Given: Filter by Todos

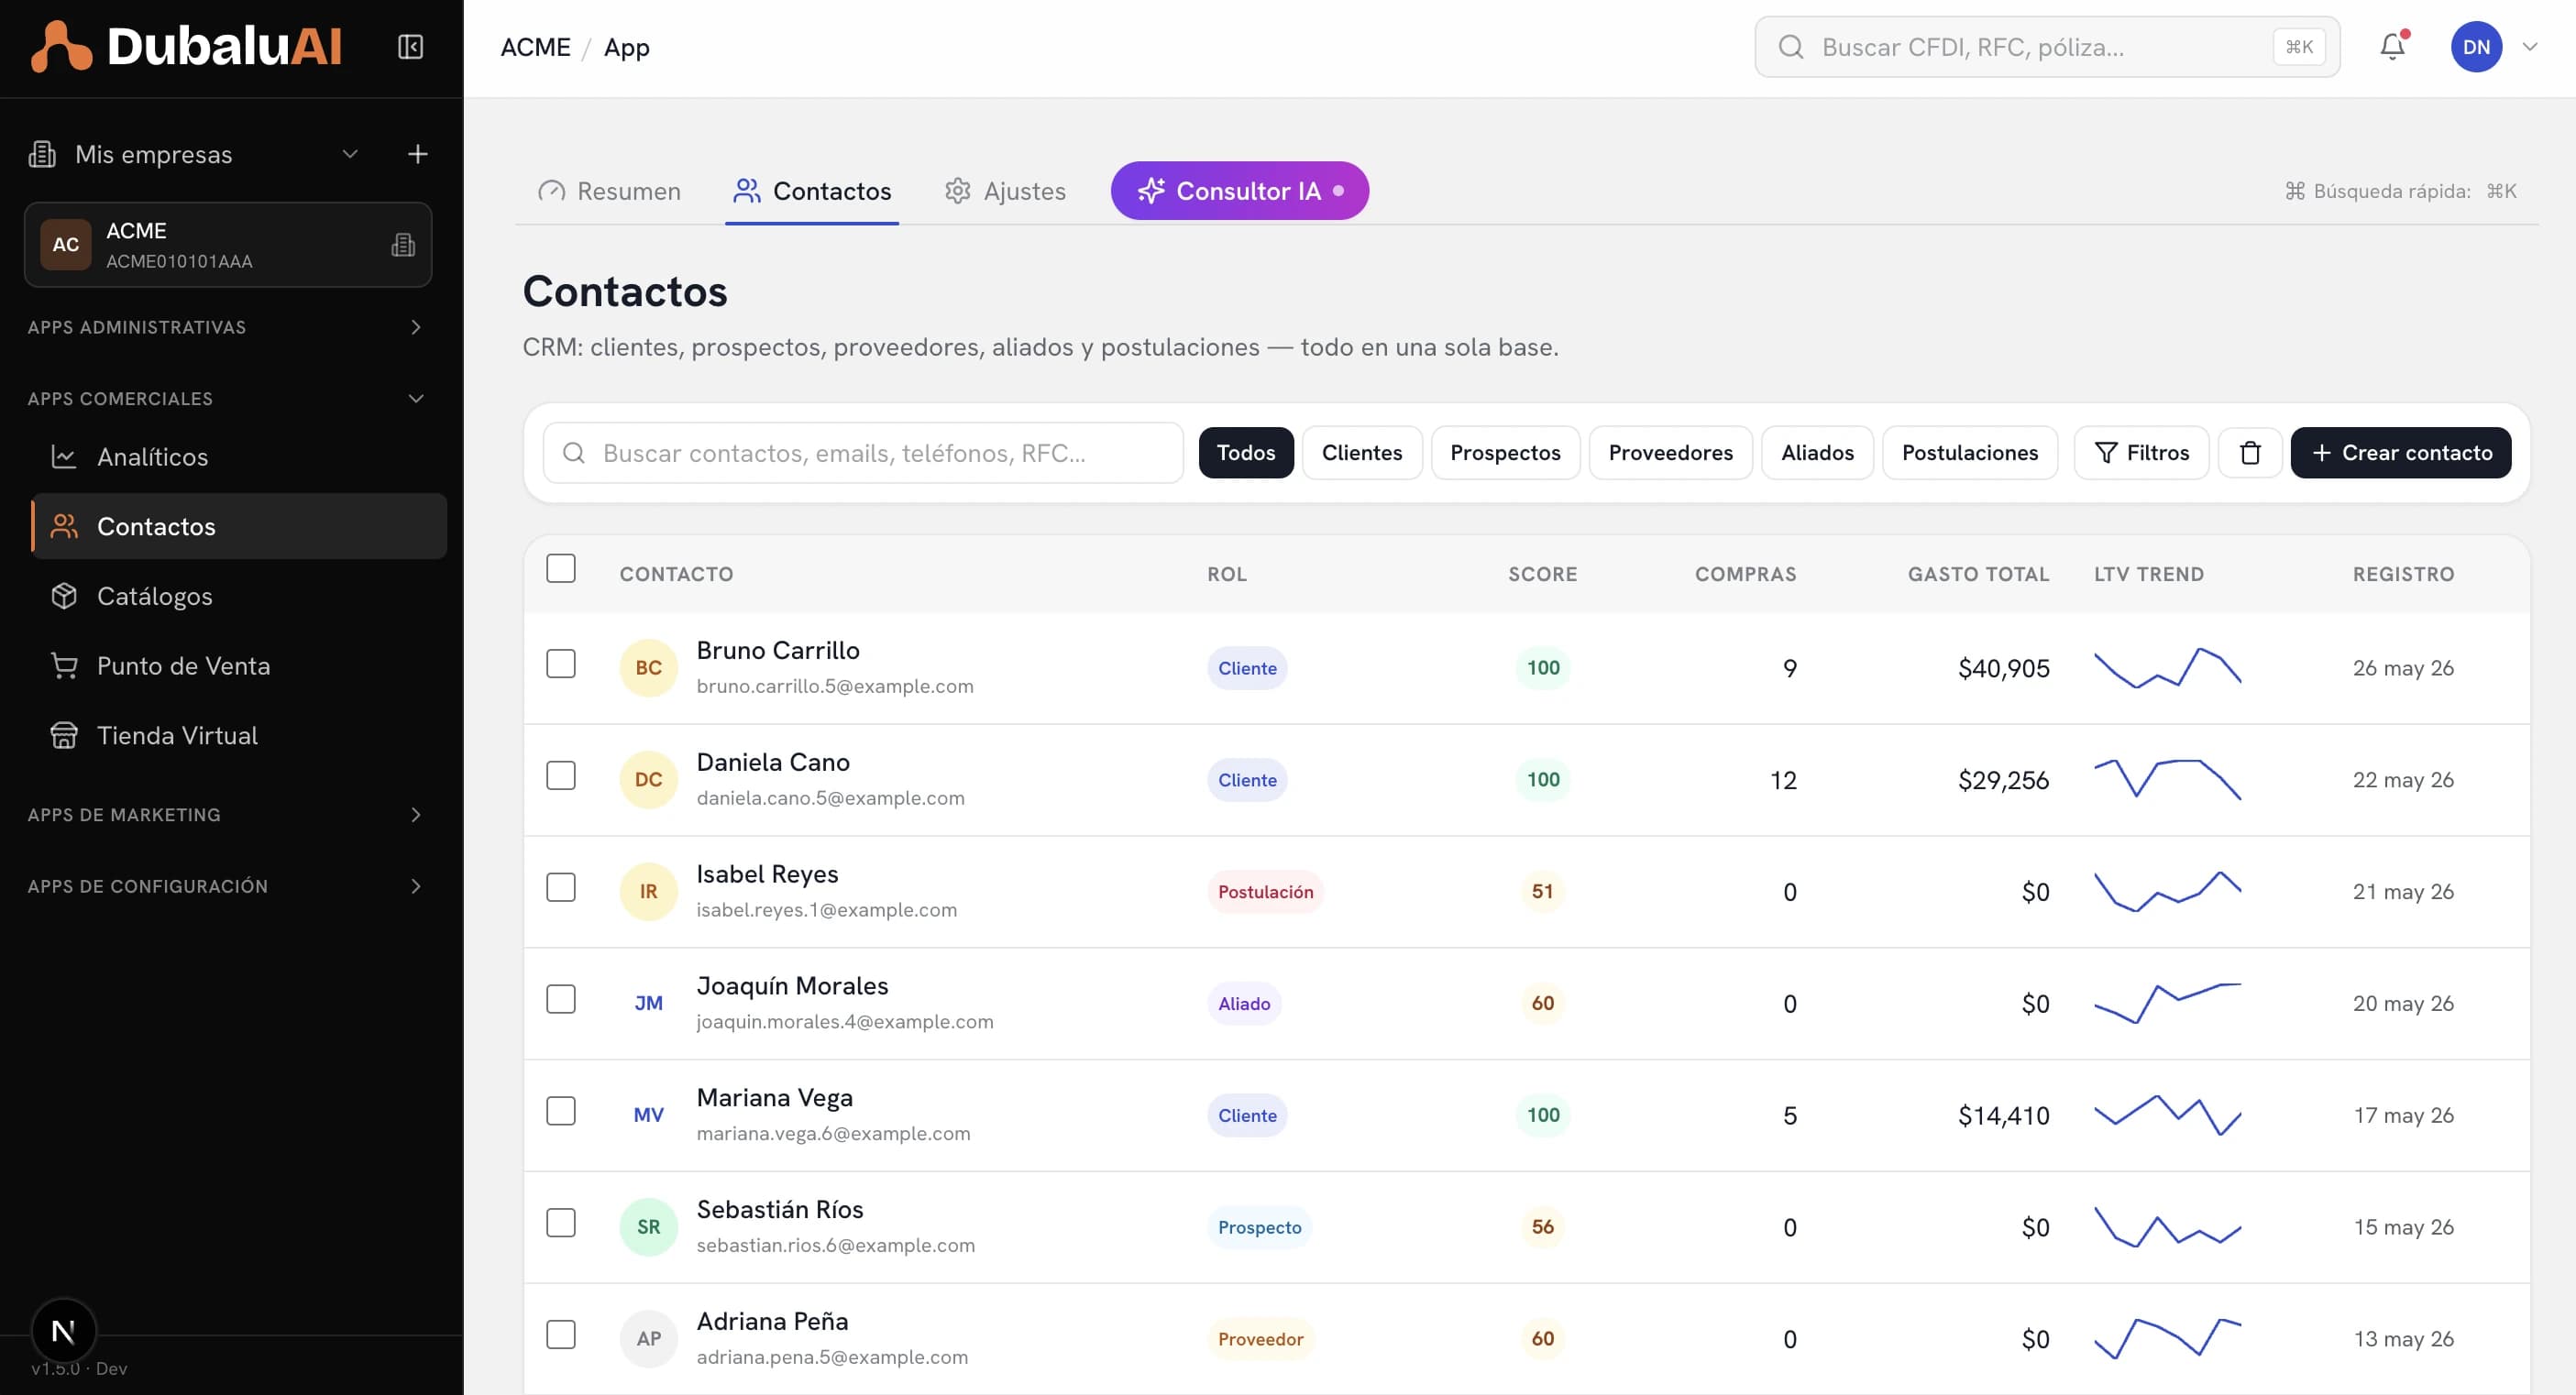Looking at the screenshot, I should tap(1246, 453).
